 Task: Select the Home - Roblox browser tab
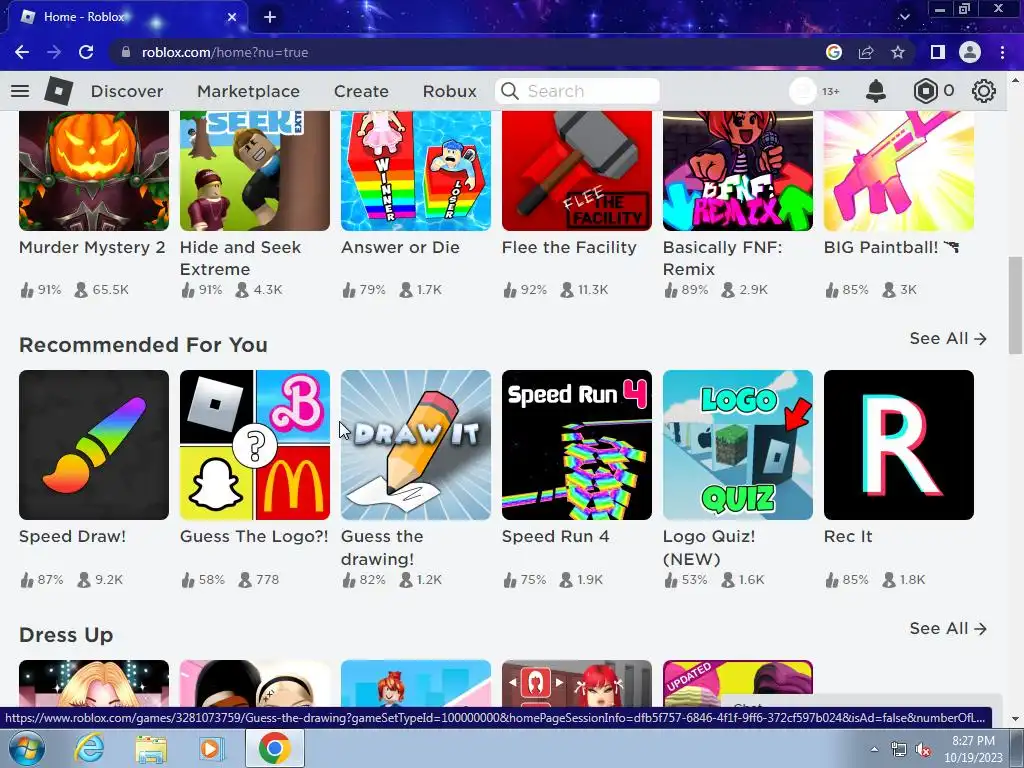click(x=127, y=17)
